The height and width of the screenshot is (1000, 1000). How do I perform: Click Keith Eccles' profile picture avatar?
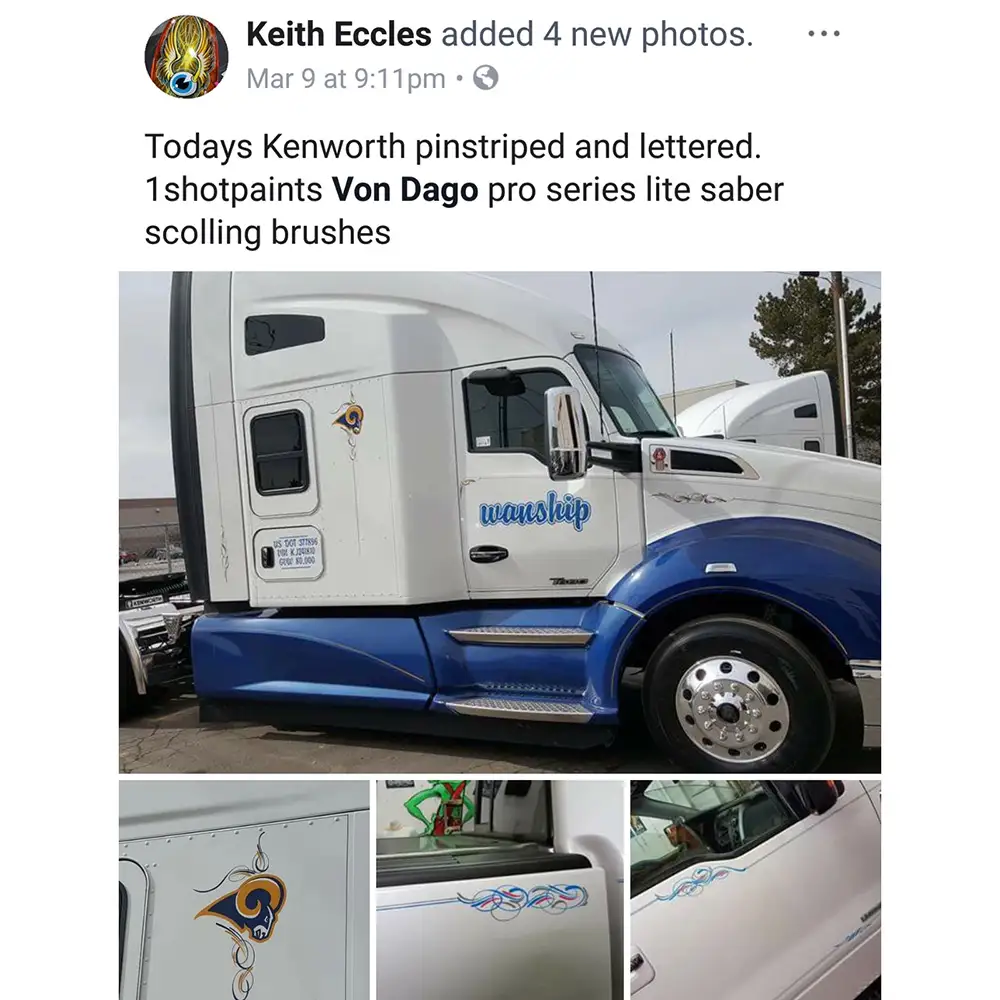(187, 56)
